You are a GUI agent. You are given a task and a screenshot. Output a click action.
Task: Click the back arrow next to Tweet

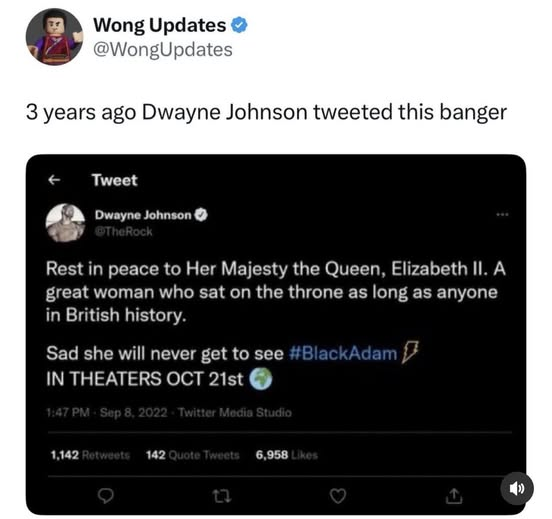point(54,180)
